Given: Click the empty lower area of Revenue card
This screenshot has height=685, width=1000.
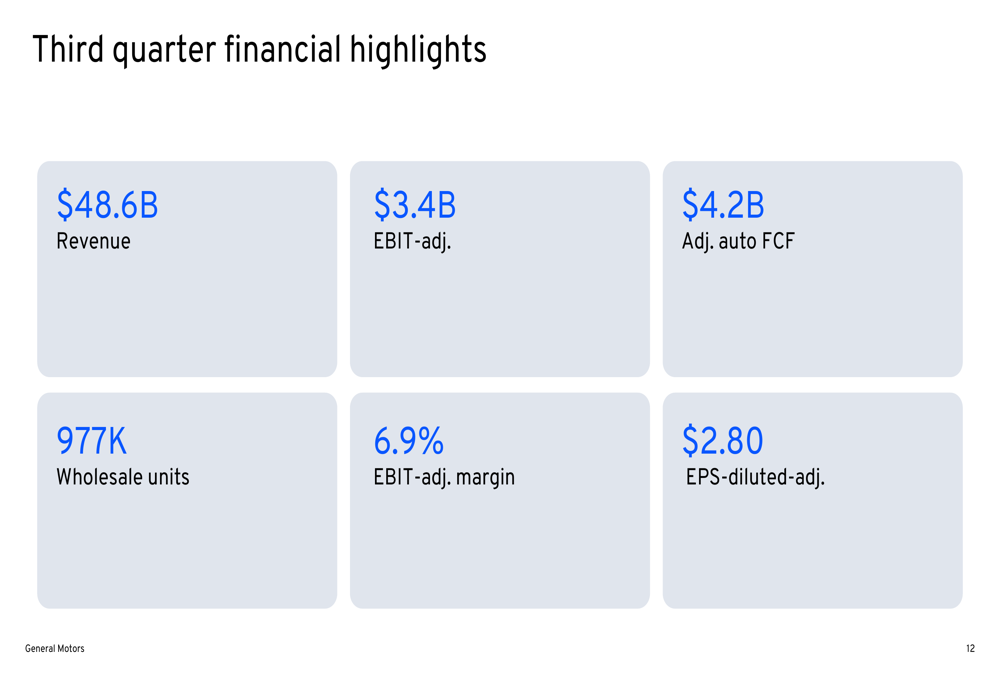Looking at the screenshot, I should (187, 320).
